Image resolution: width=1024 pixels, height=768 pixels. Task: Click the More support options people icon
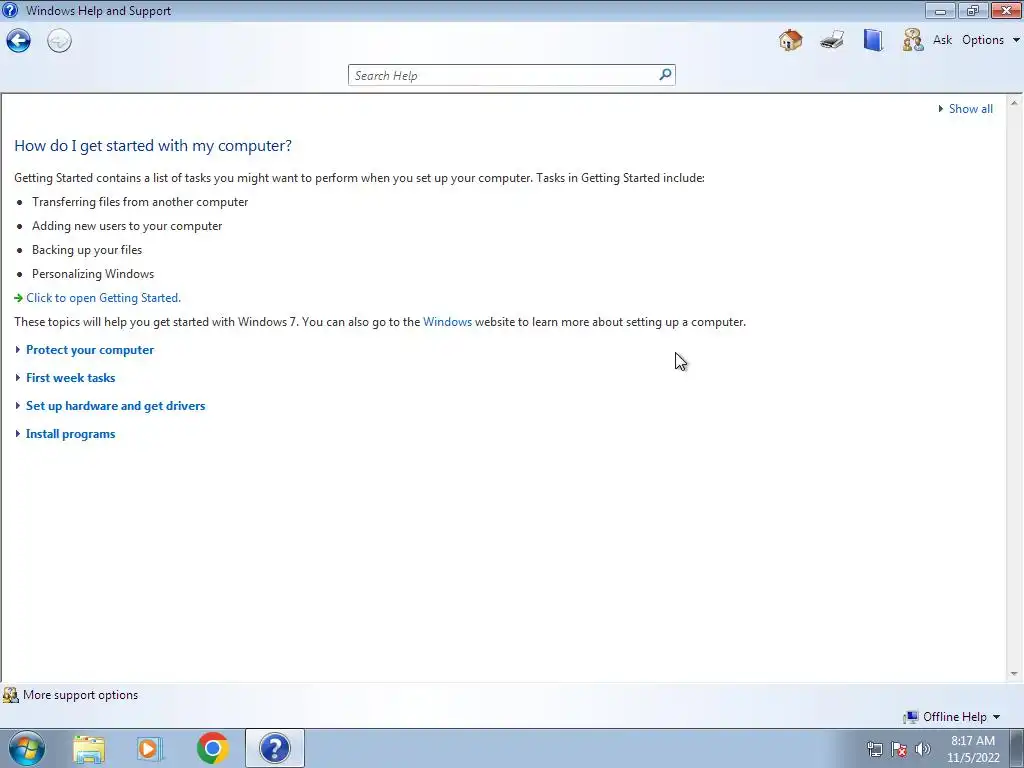(x=10, y=695)
